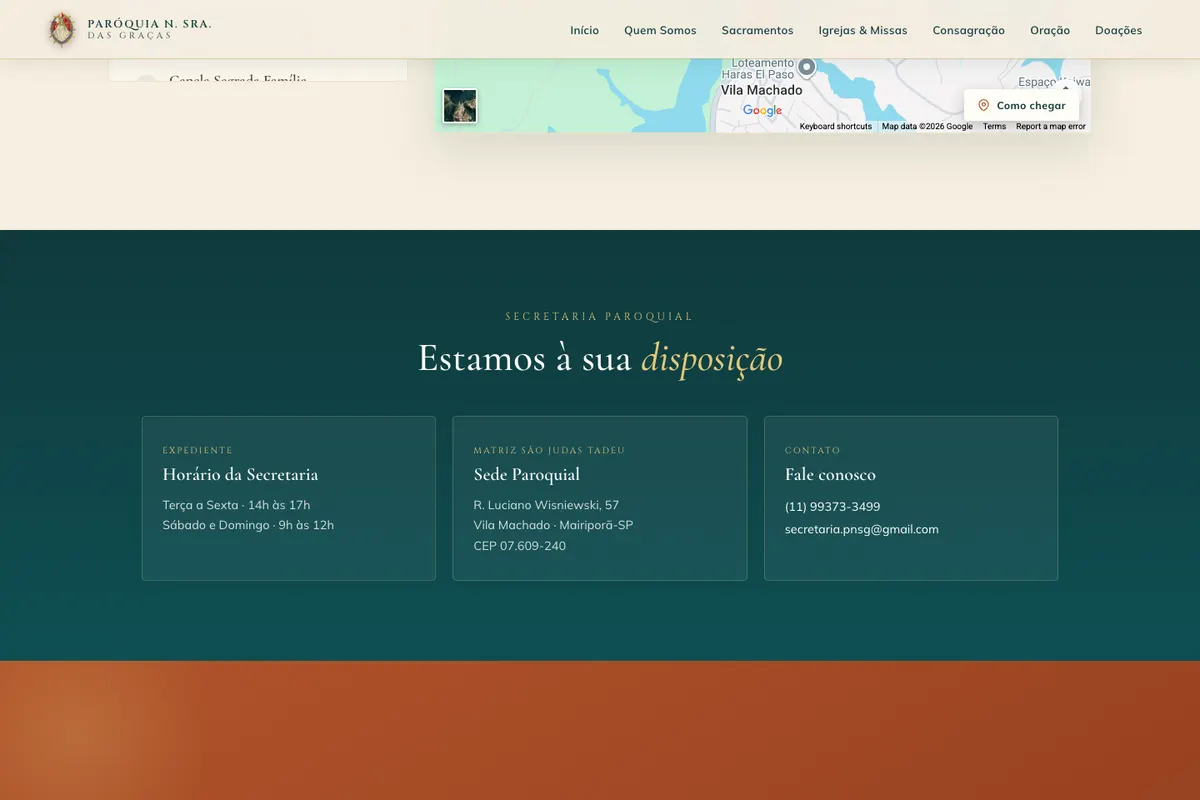Click the Paróquia N. Sra. das Graças title

149,29
